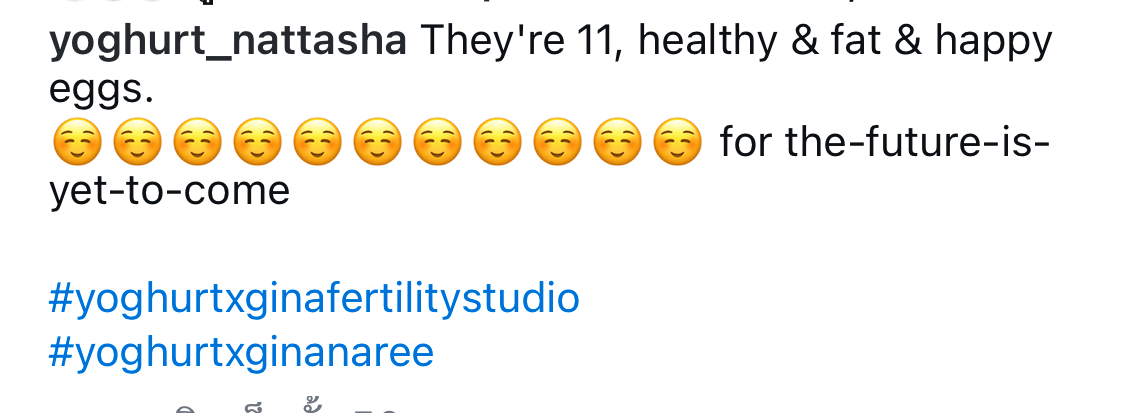This screenshot has width=1144, height=413.
Task: Click the tenth relieved-face emoji in the row
Action: (617, 141)
